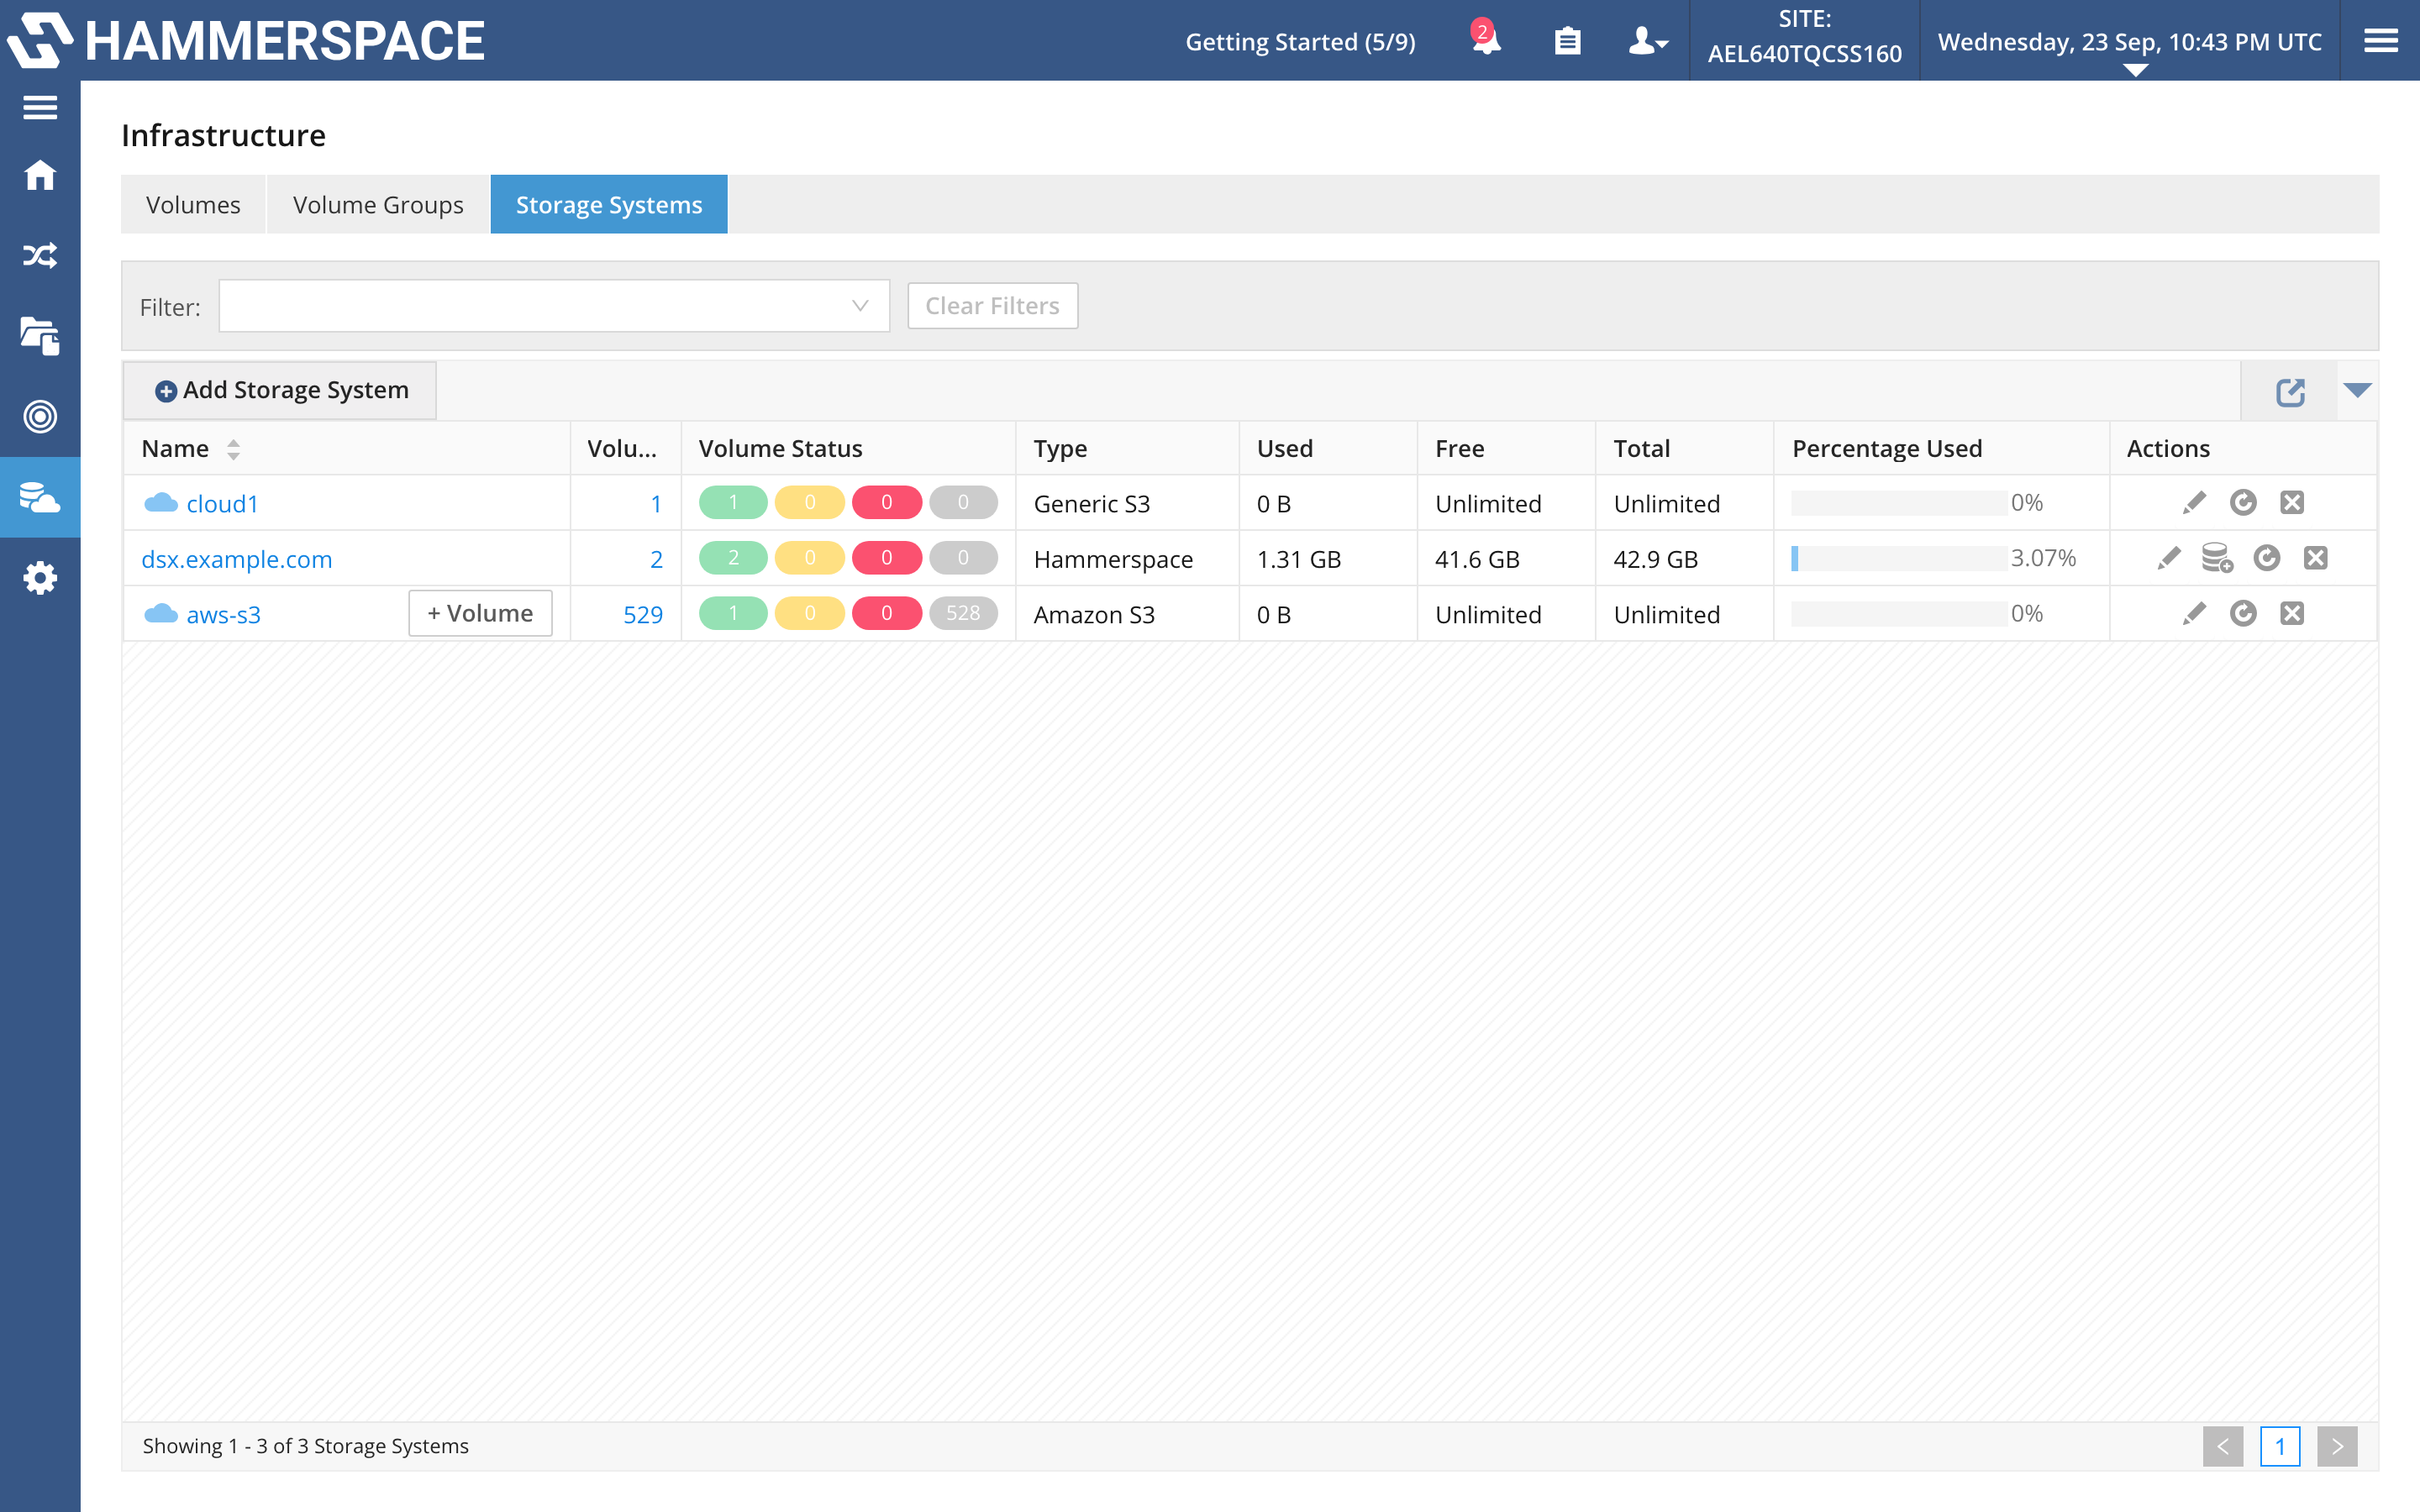
Task: Click the gray 528 badge for aws-s3
Action: pos(963,613)
